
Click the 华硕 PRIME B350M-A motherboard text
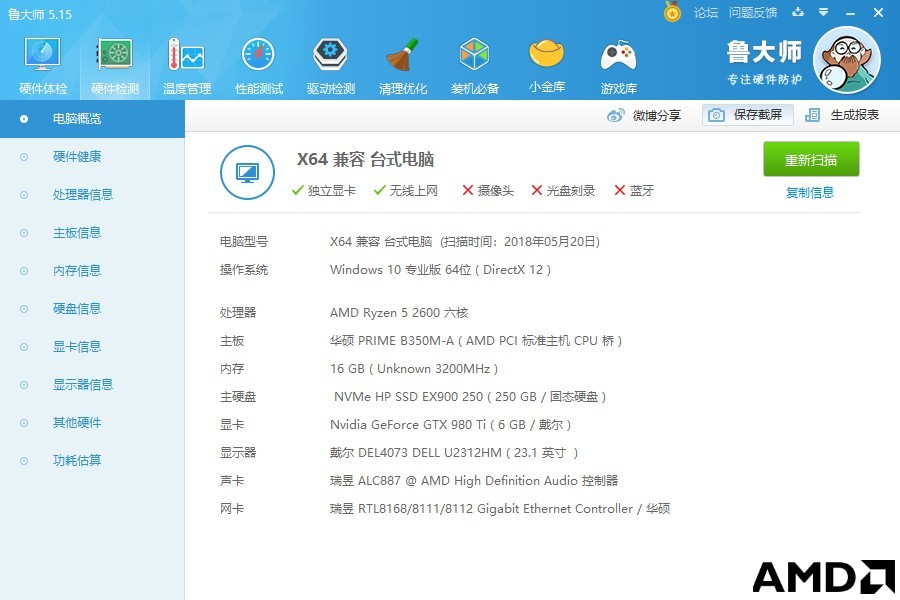(x=476, y=341)
